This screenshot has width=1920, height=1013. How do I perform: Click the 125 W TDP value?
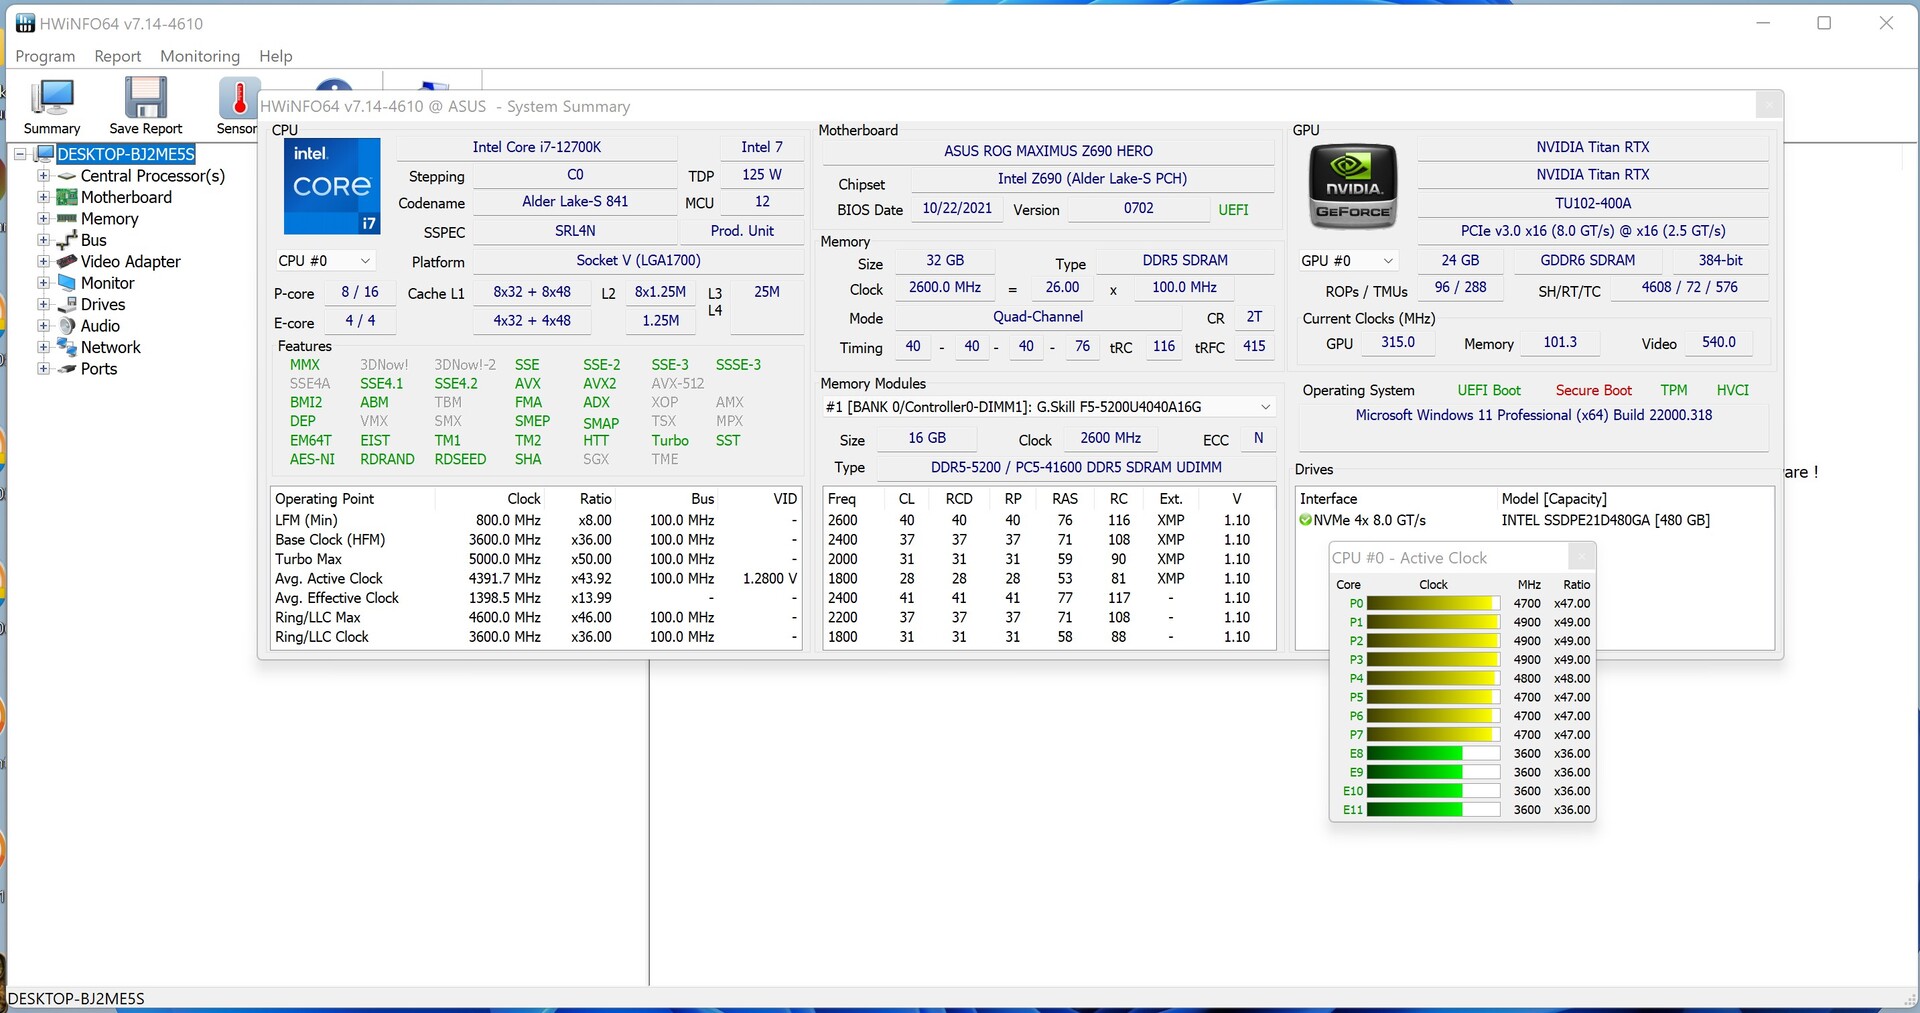(x=762, y=174)
